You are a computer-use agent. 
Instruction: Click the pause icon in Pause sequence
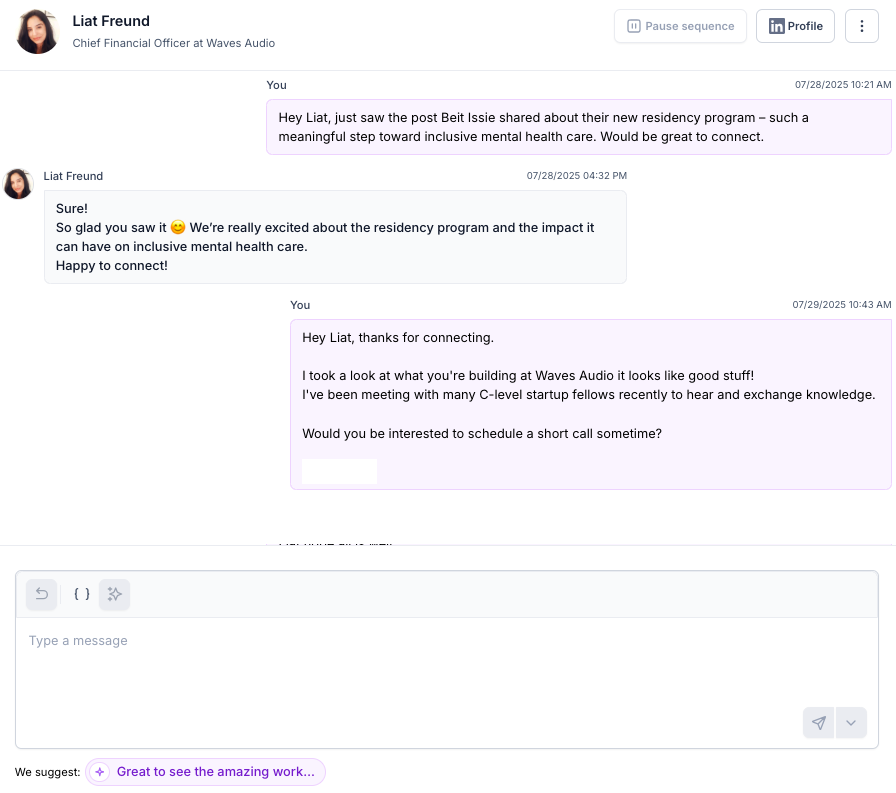634,26
